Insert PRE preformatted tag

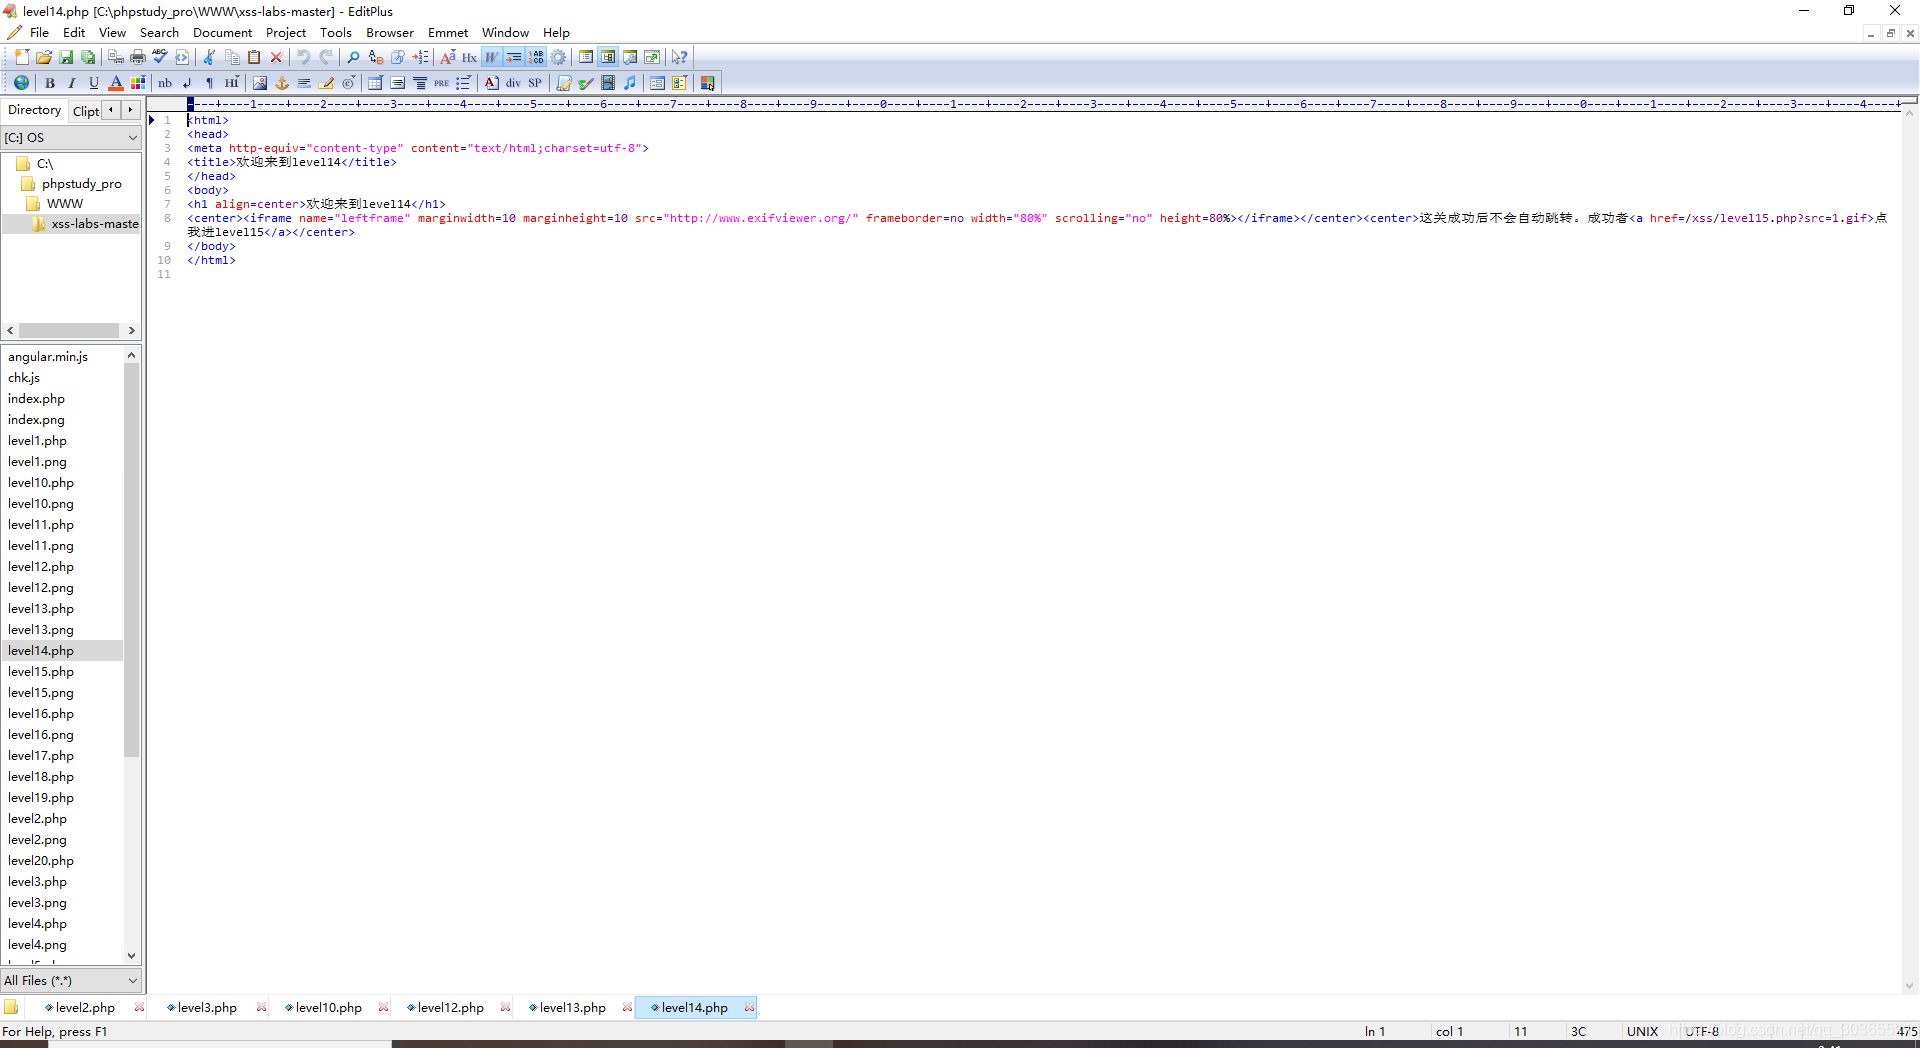(x=441, y=83)
